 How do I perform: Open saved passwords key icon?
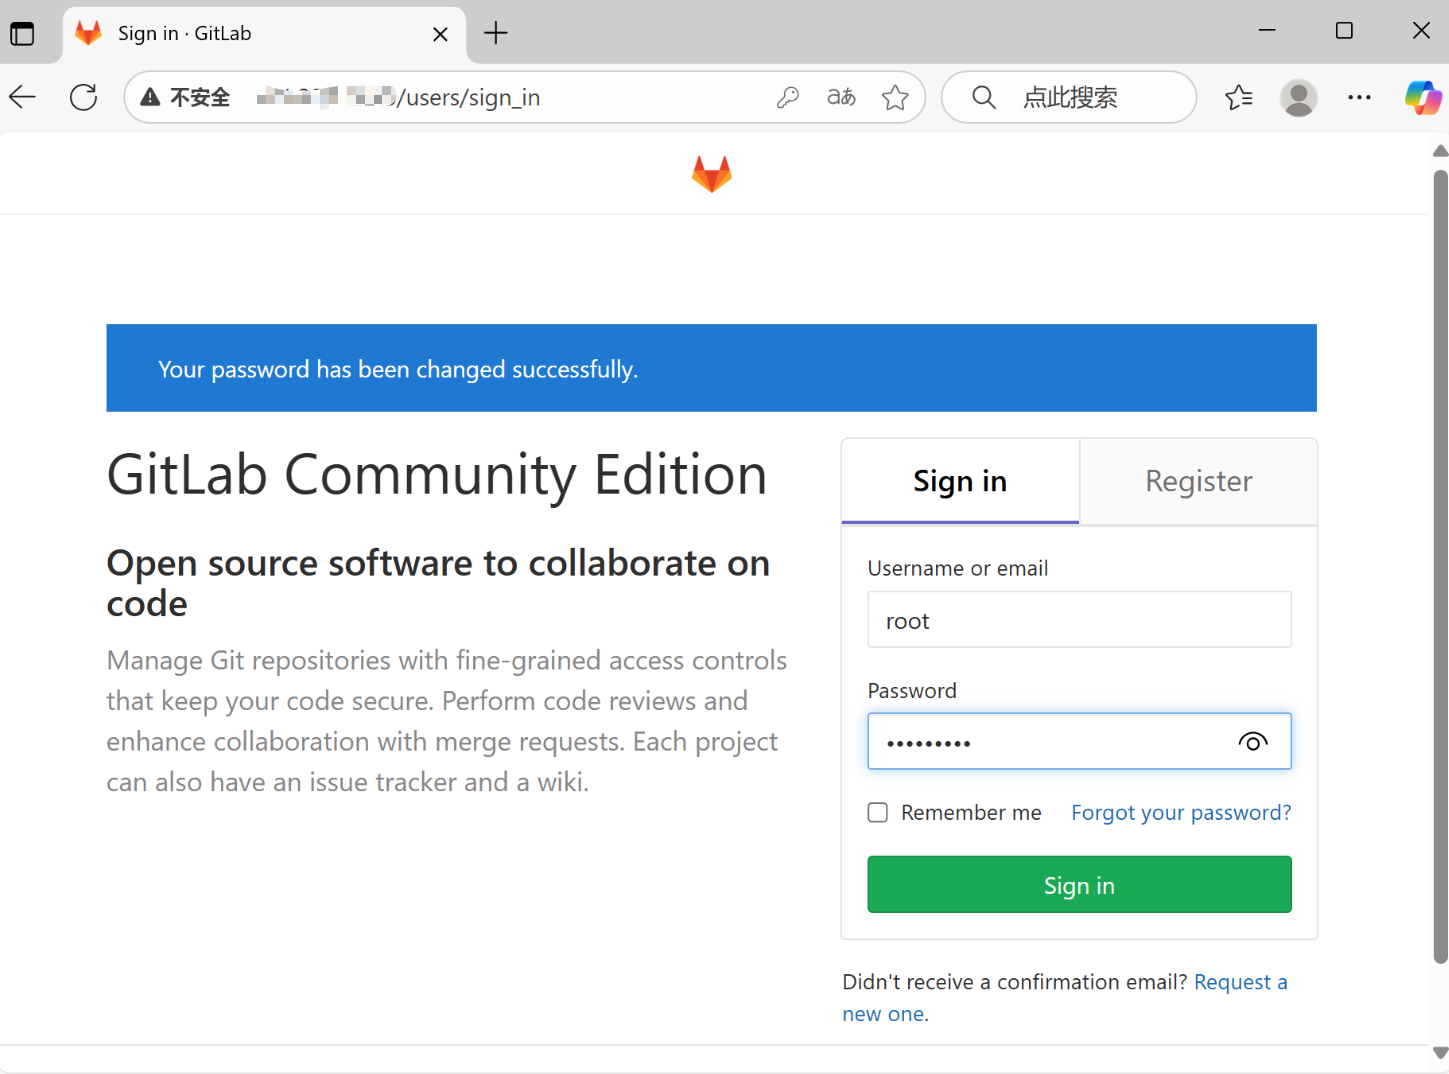point(787,97)
